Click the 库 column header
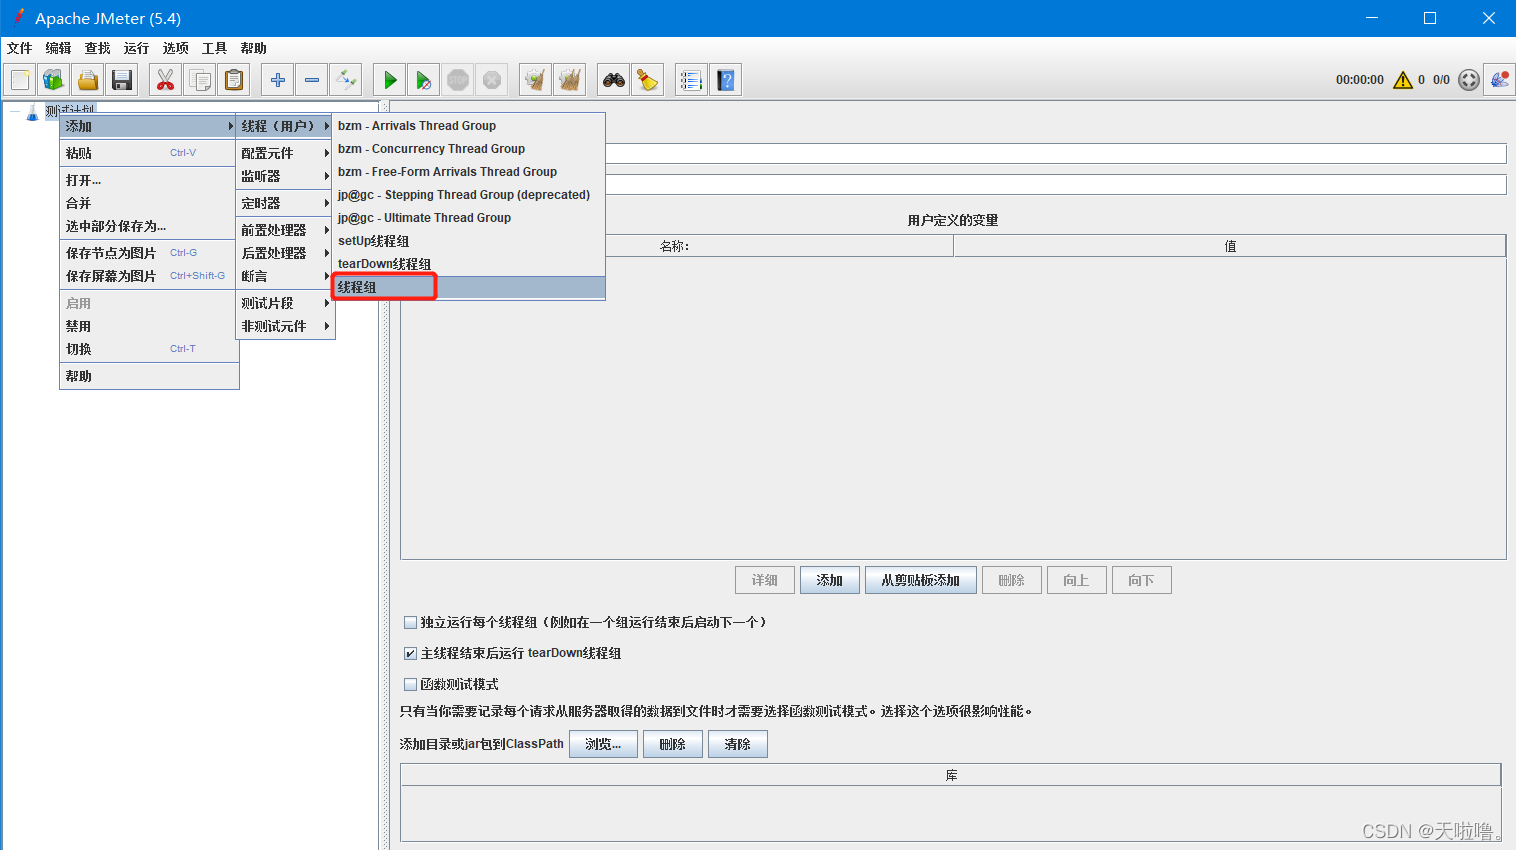Image resolution: width=1516 pixels, height=850 pixels. (x=951, y=775)
